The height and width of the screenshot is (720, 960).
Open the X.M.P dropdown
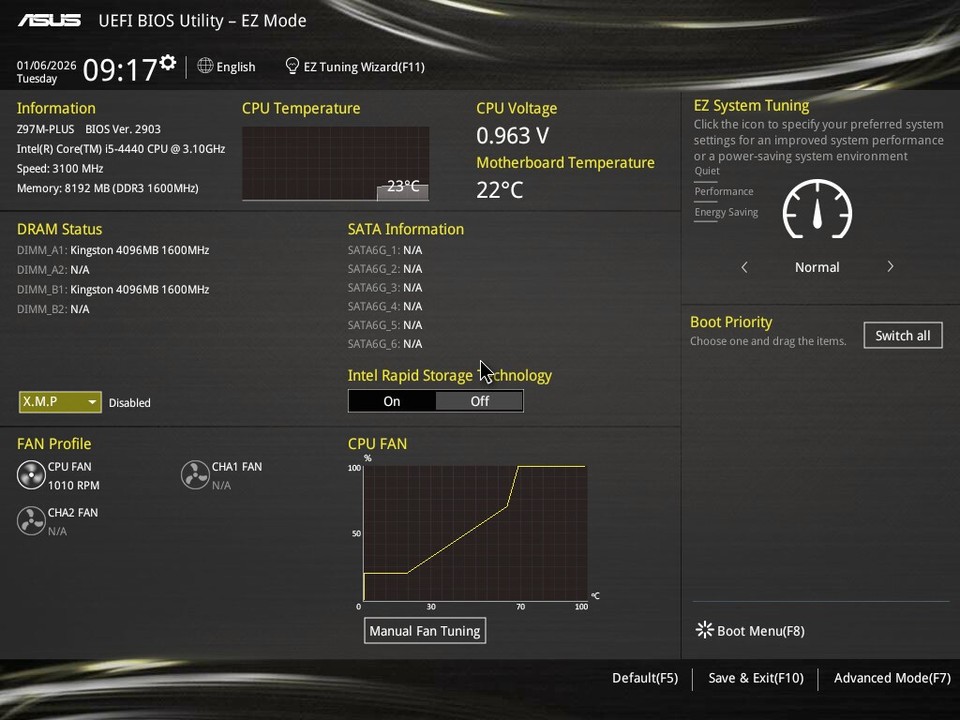[x=60, y=402]
